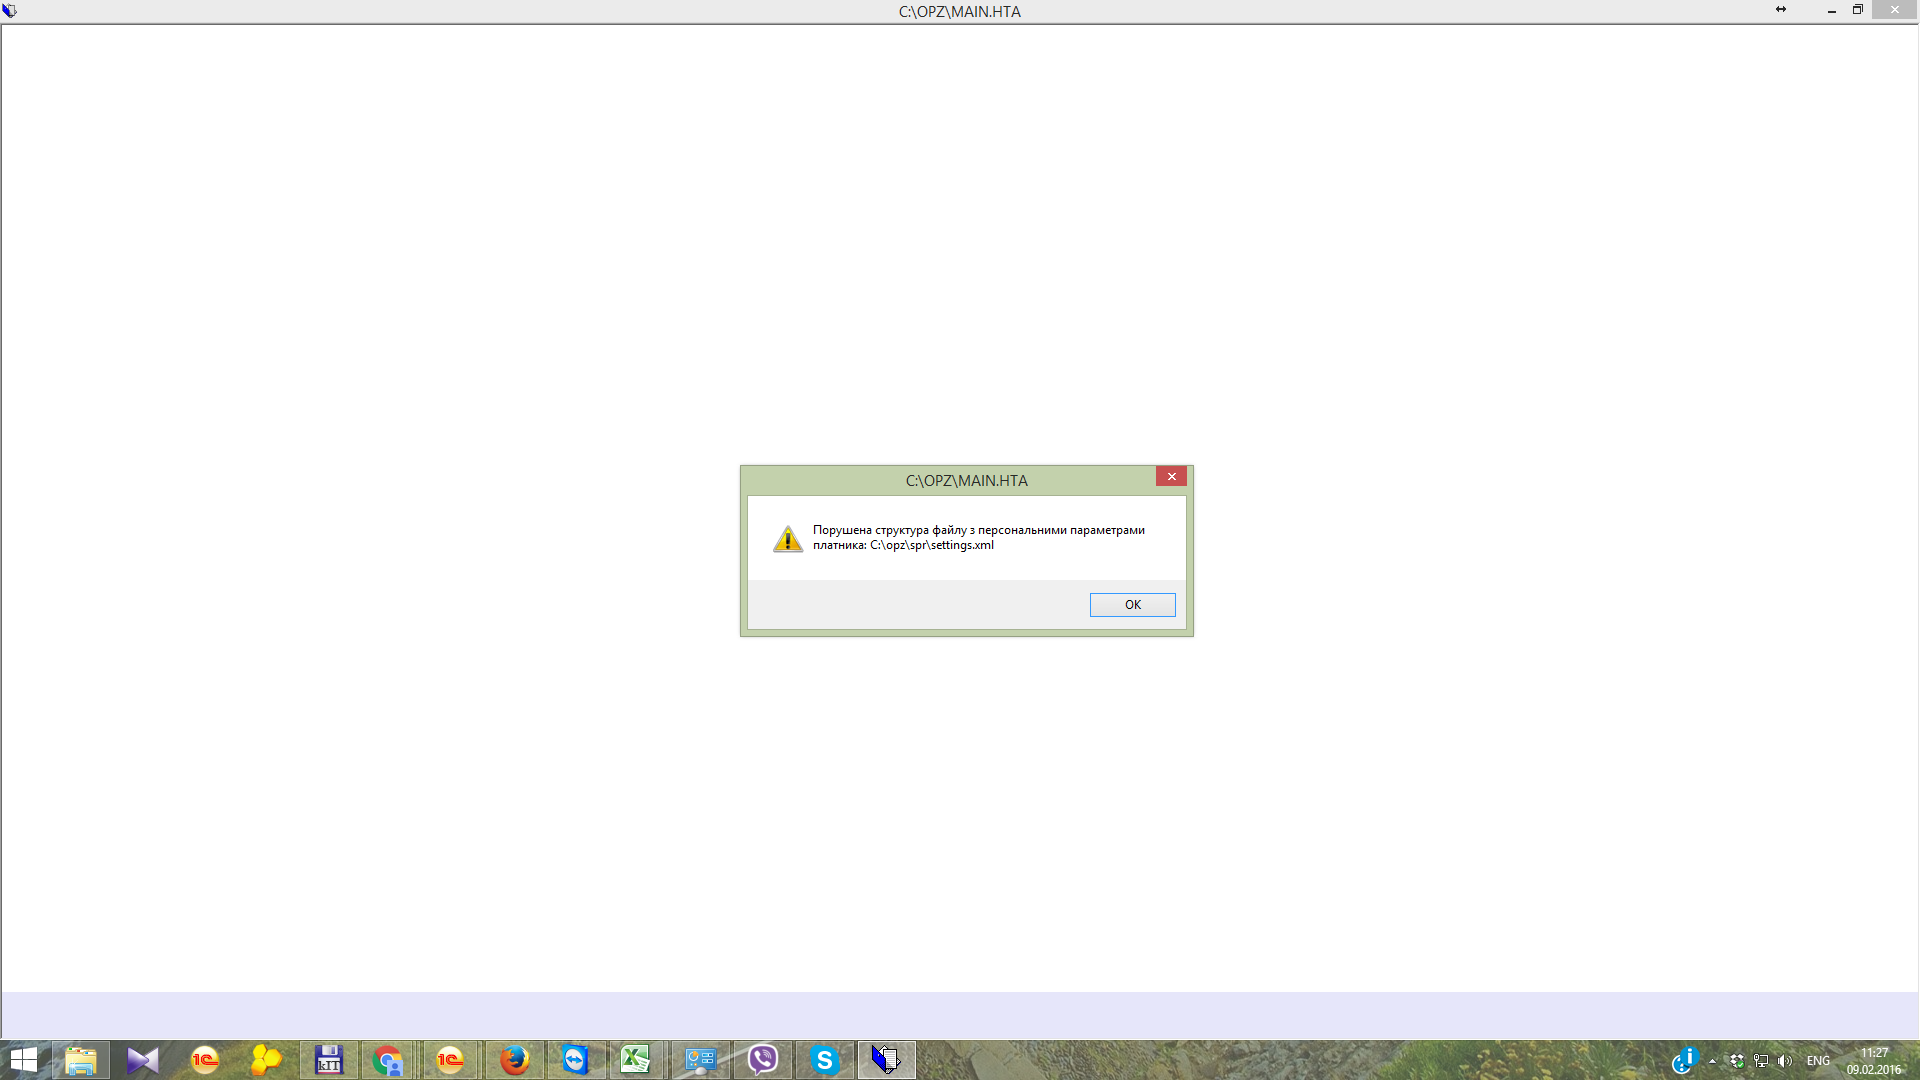Open the kIT floppy disk app
The image size is (1920, 1080).
[328, 1060]
